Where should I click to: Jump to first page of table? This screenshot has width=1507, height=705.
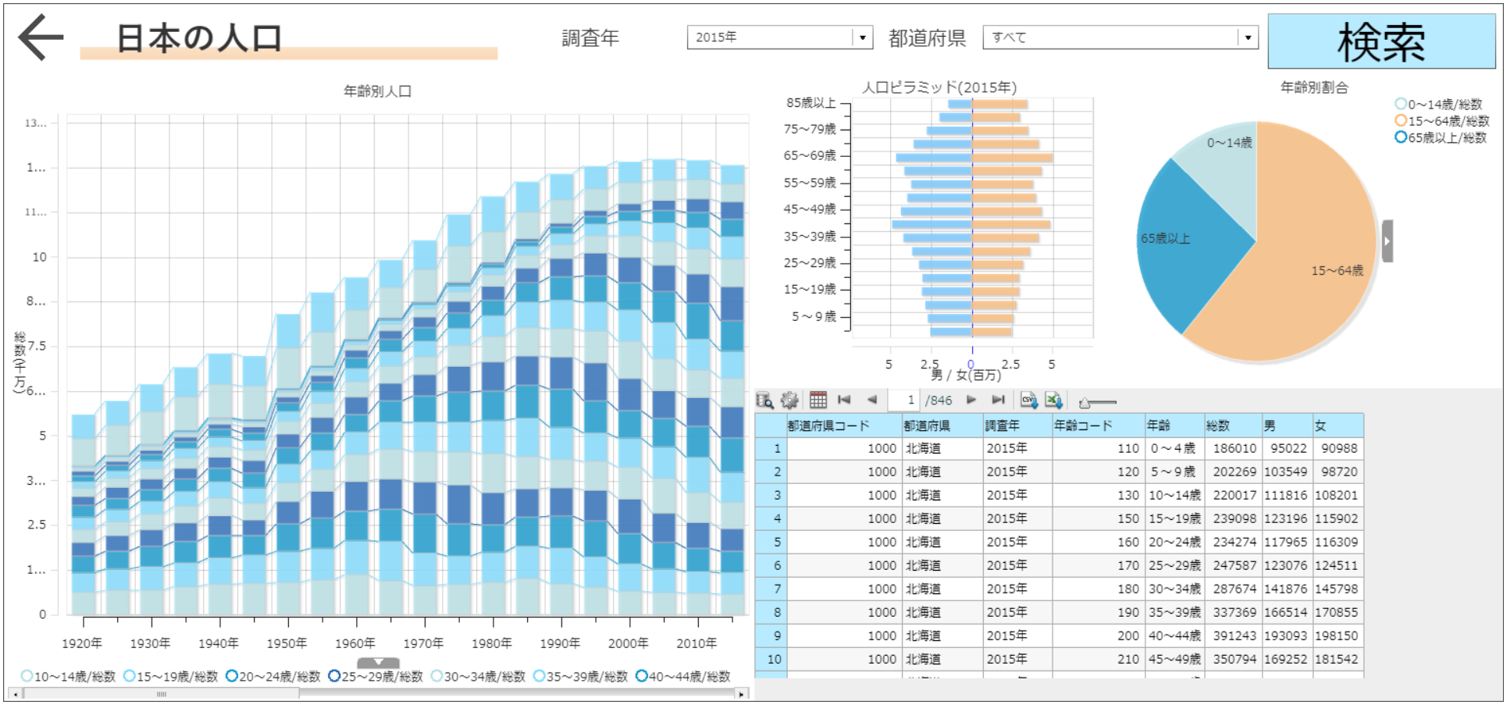click(844, 400)
